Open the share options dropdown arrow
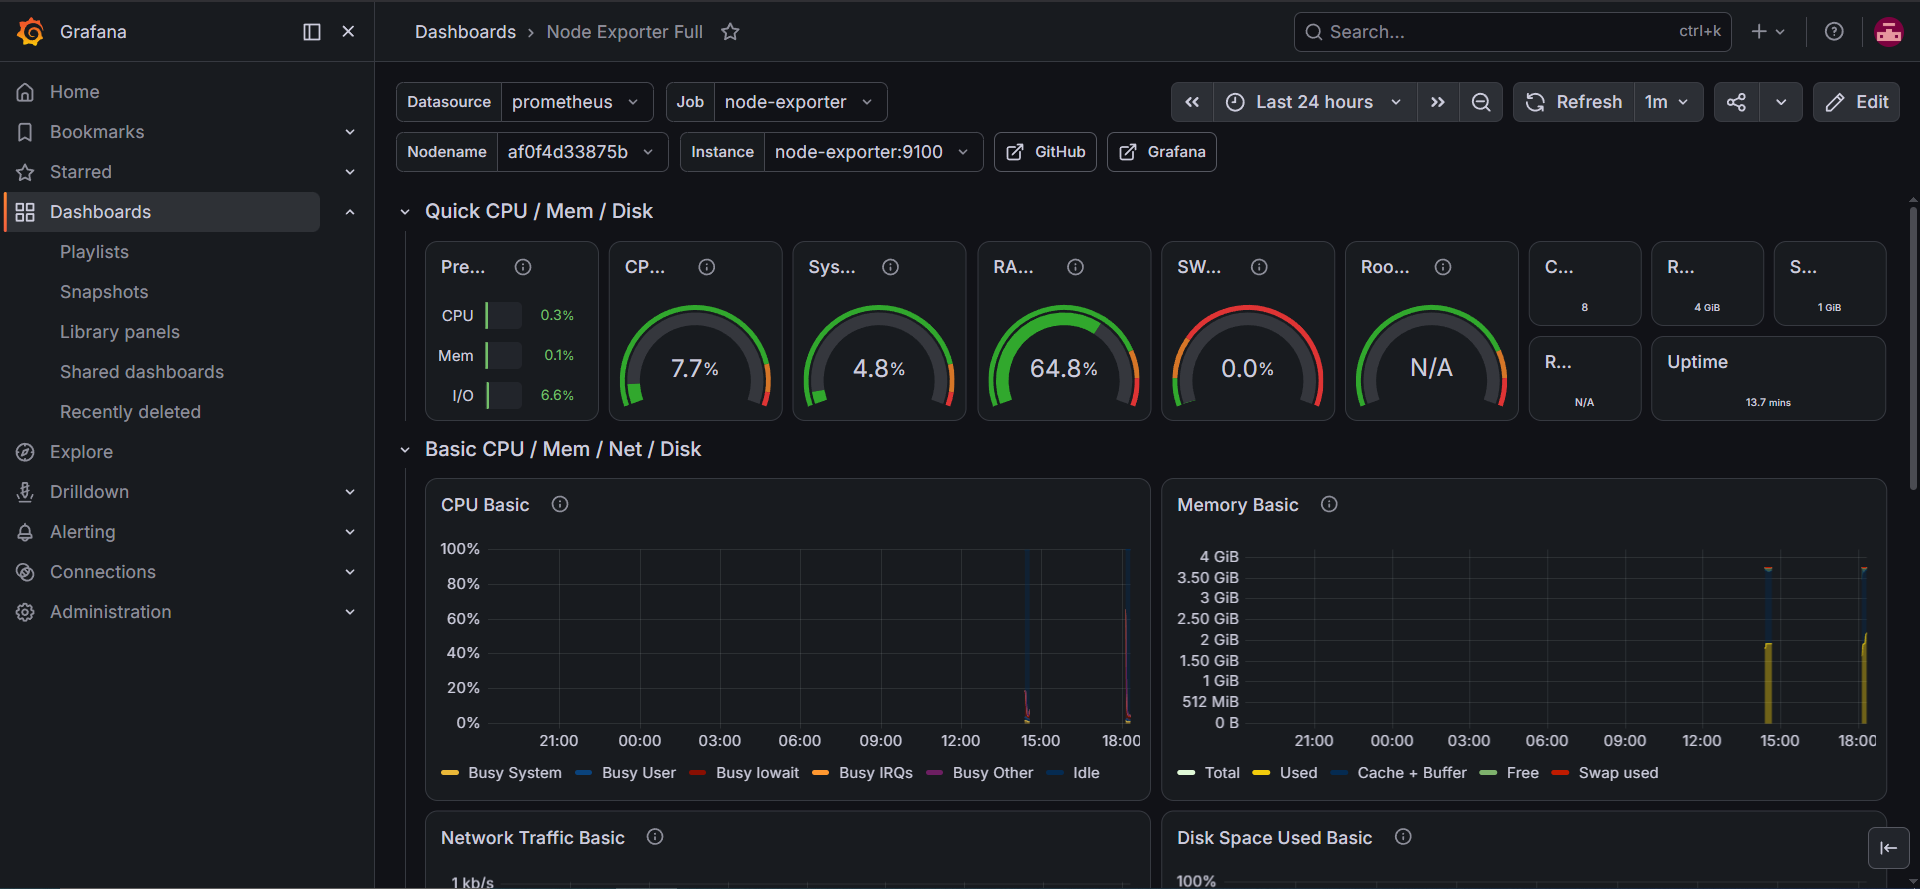 click(1781, 102)
